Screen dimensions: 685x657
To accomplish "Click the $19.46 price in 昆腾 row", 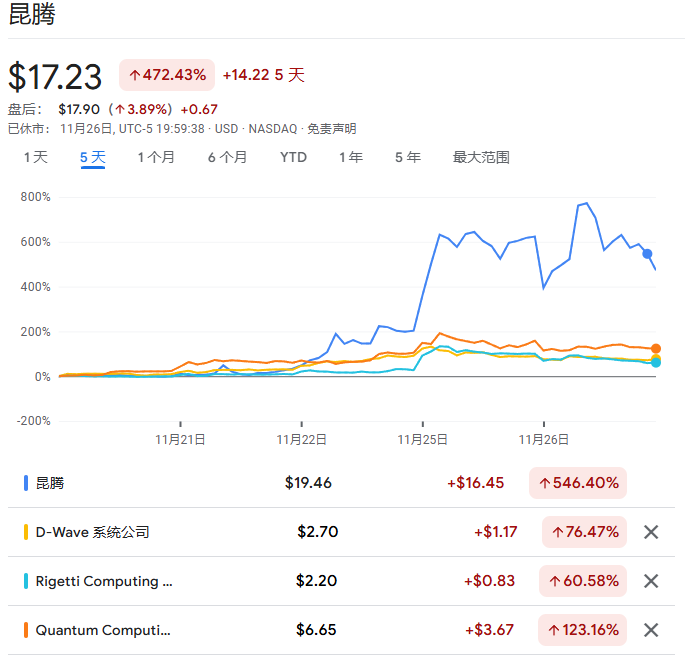I will tap(308, 483).
